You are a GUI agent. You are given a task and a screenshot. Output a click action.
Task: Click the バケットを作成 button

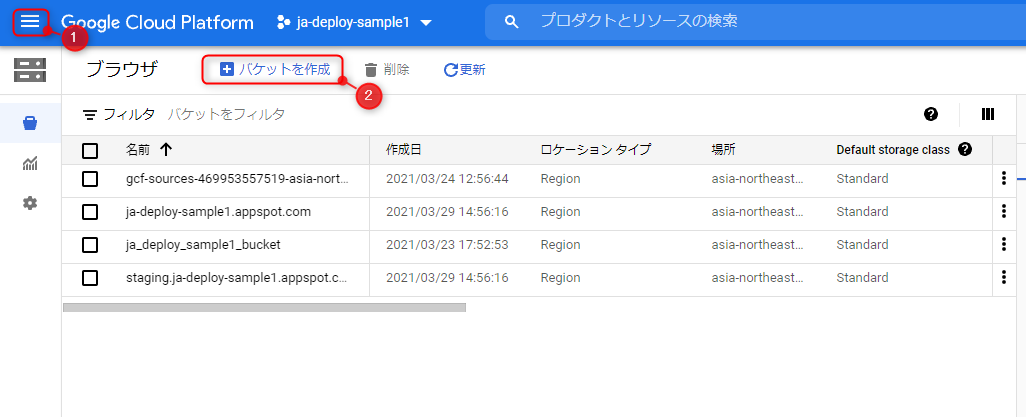(273, 69)
